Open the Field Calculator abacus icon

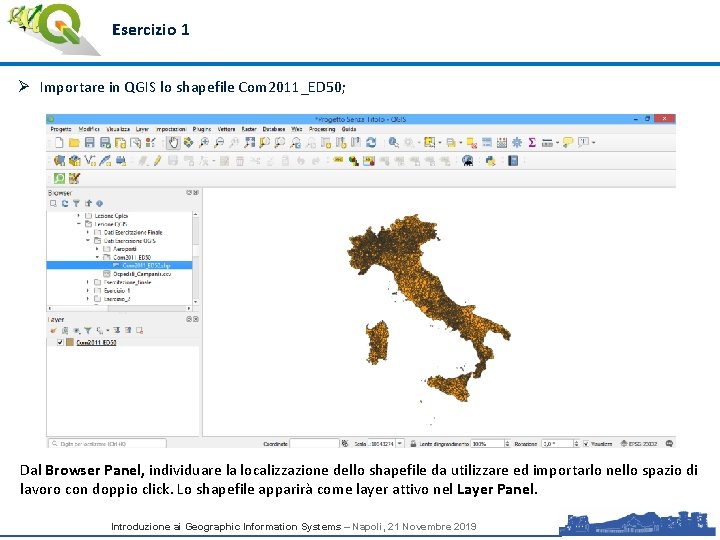502,143
